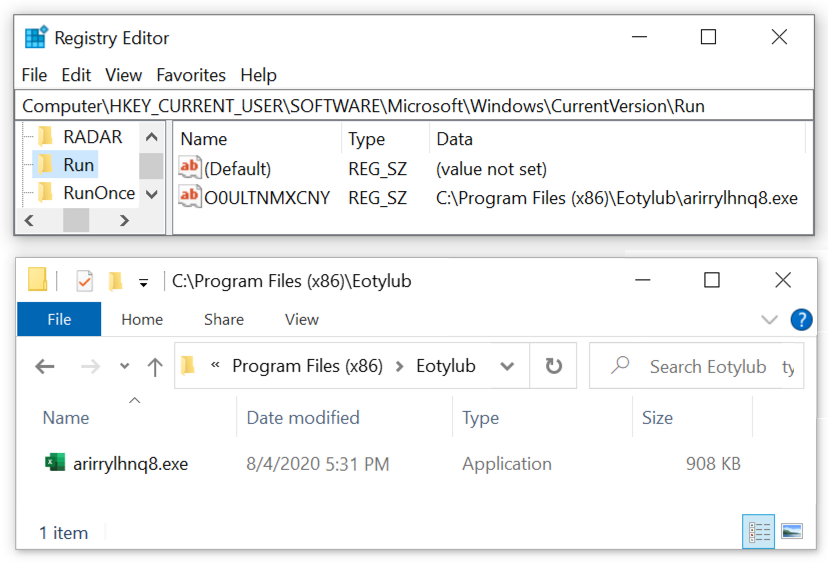Screen dimensions: 828x563
Task: Switch to Large icons view layout
Action: [x=792, y=531]
